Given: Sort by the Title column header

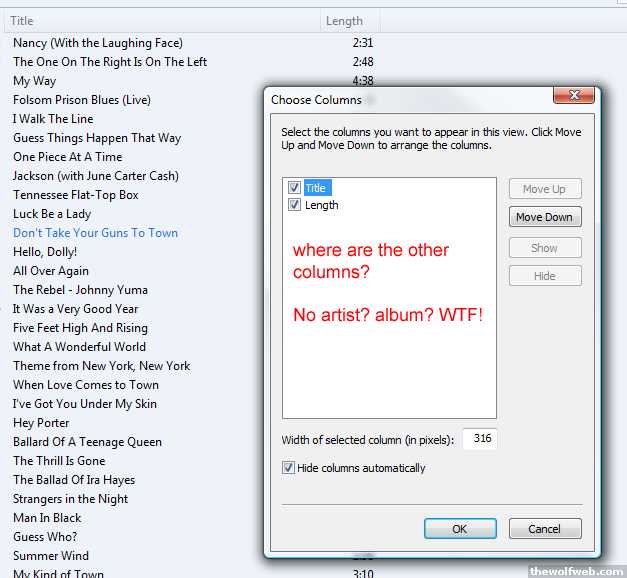Looking at the screenshot, I should coord(162,21).
